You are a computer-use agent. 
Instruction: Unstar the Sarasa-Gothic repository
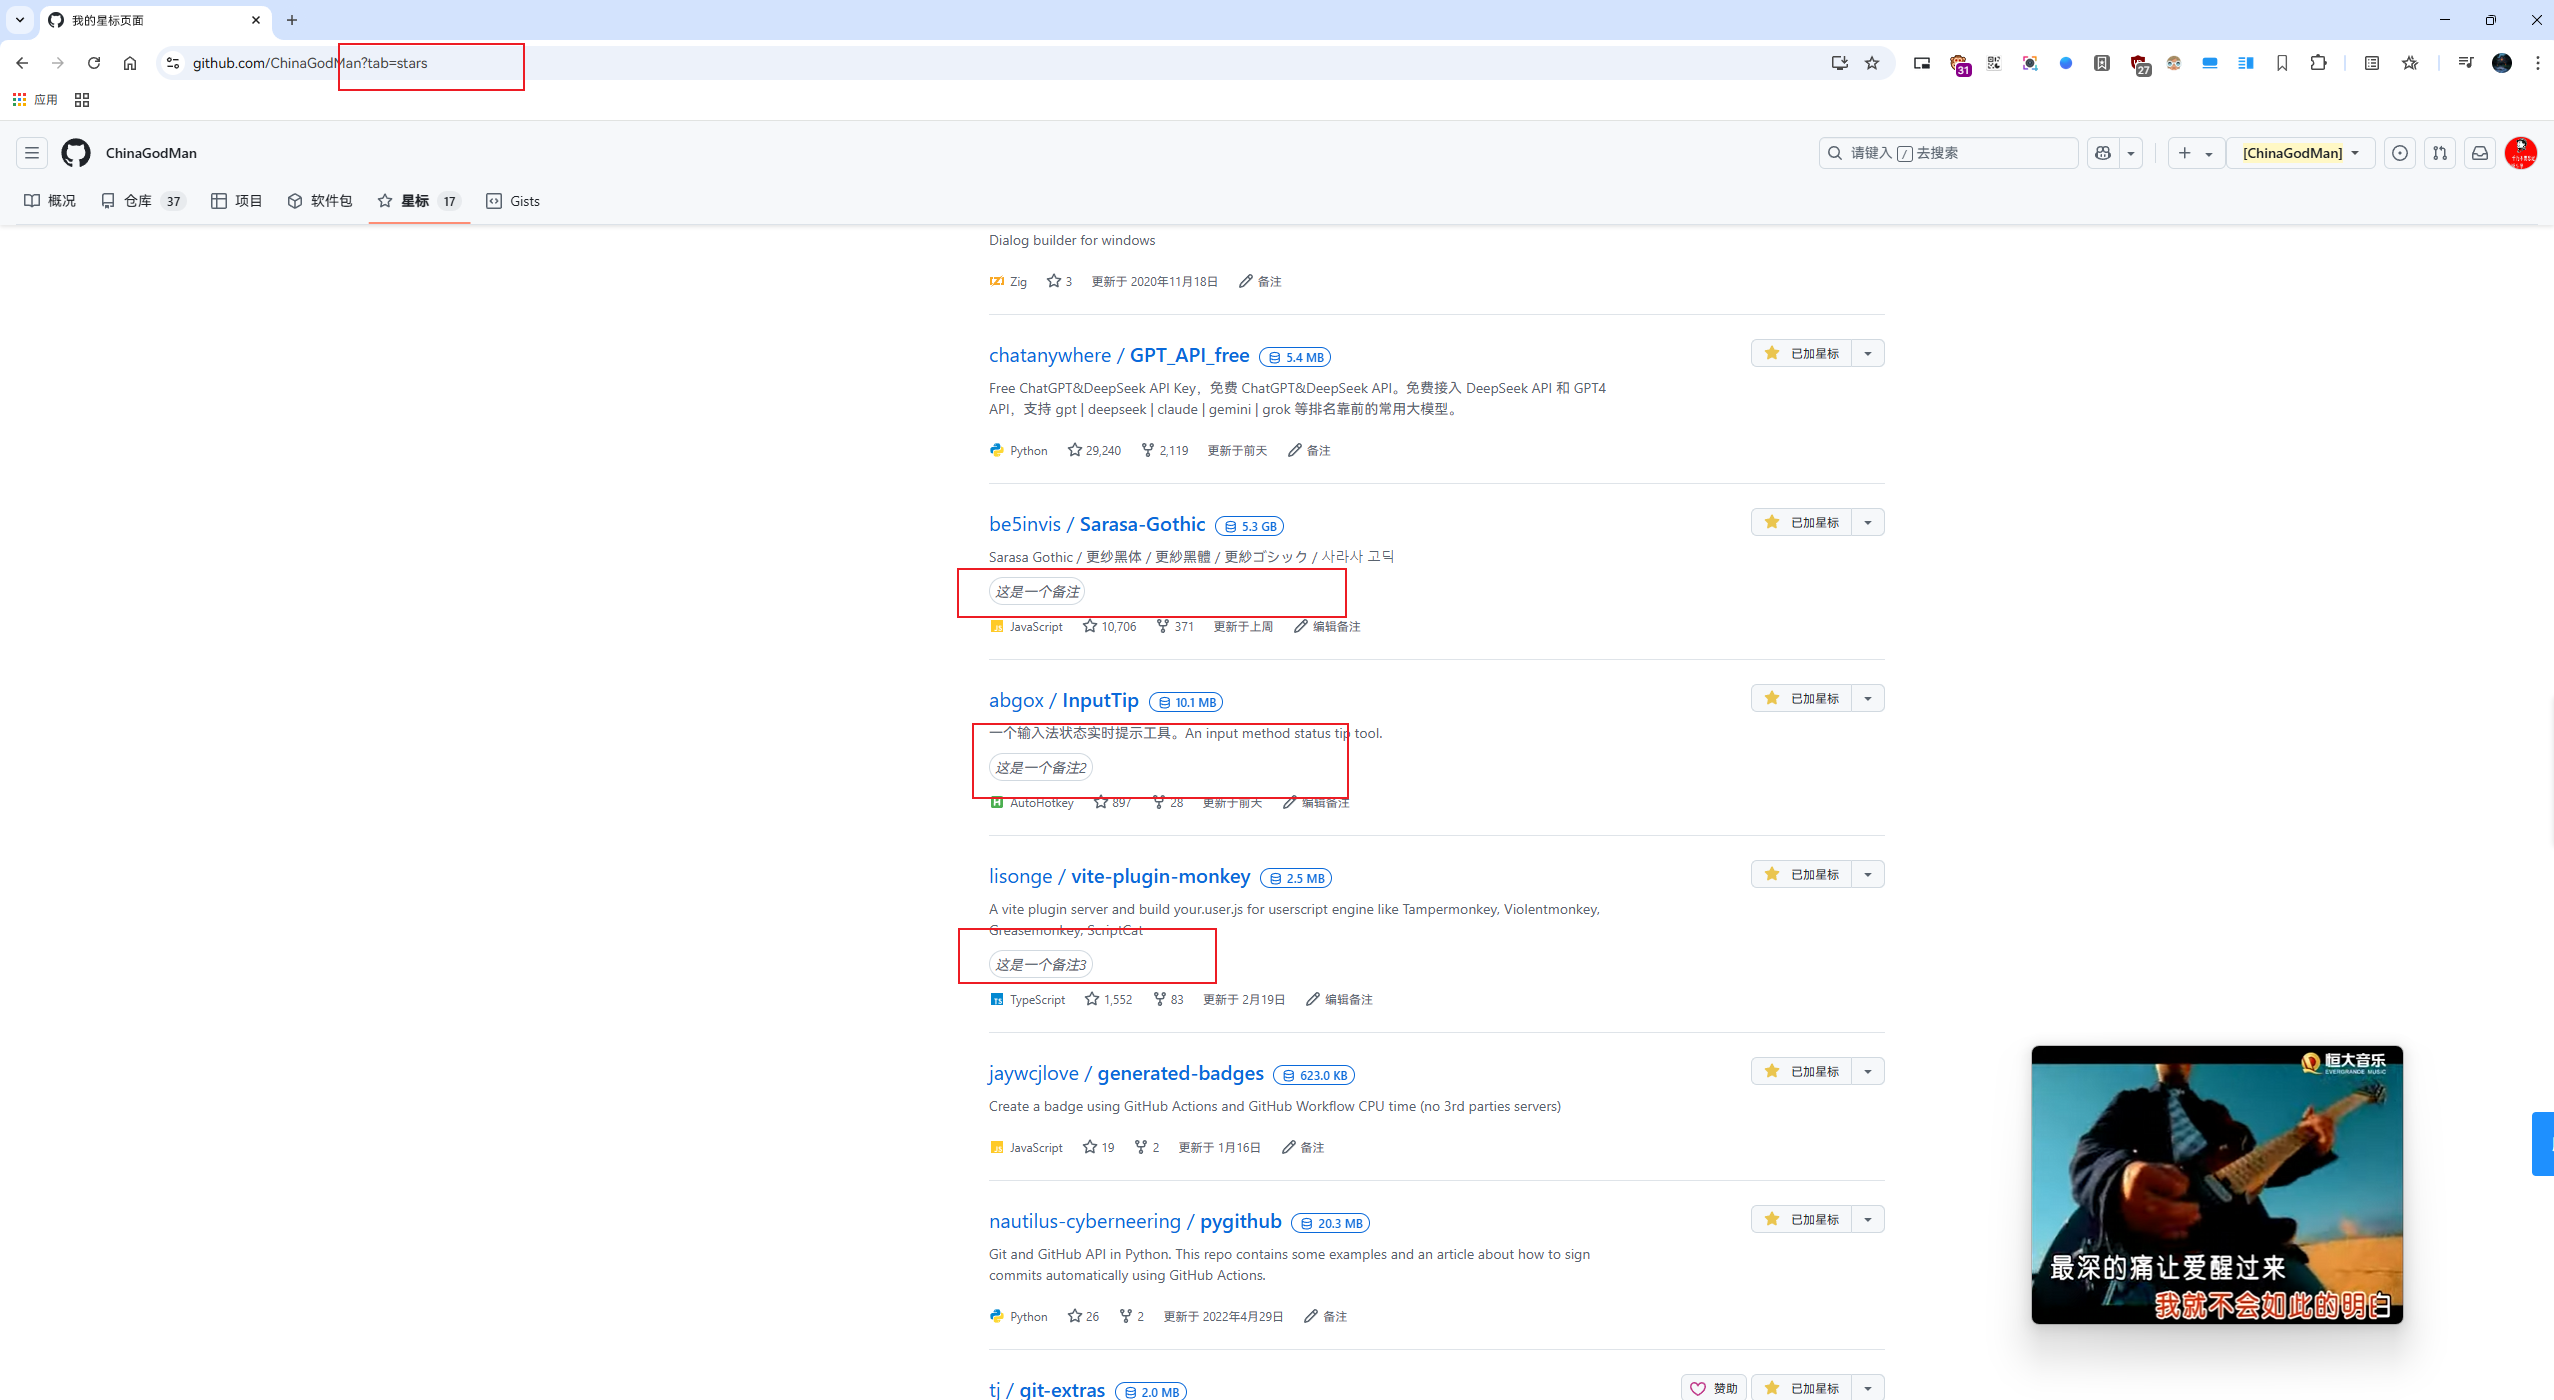tap(1801, 522)
